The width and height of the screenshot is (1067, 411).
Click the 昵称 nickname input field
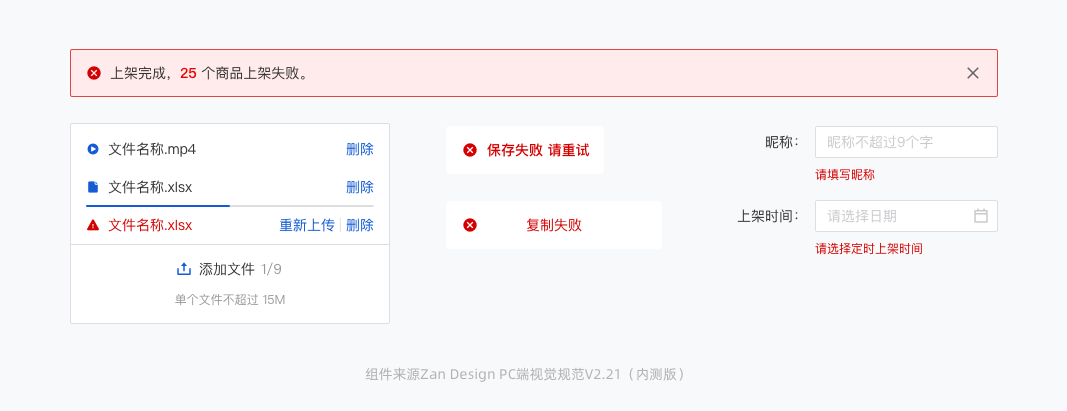pyautogui.click(x=905, y=142)
